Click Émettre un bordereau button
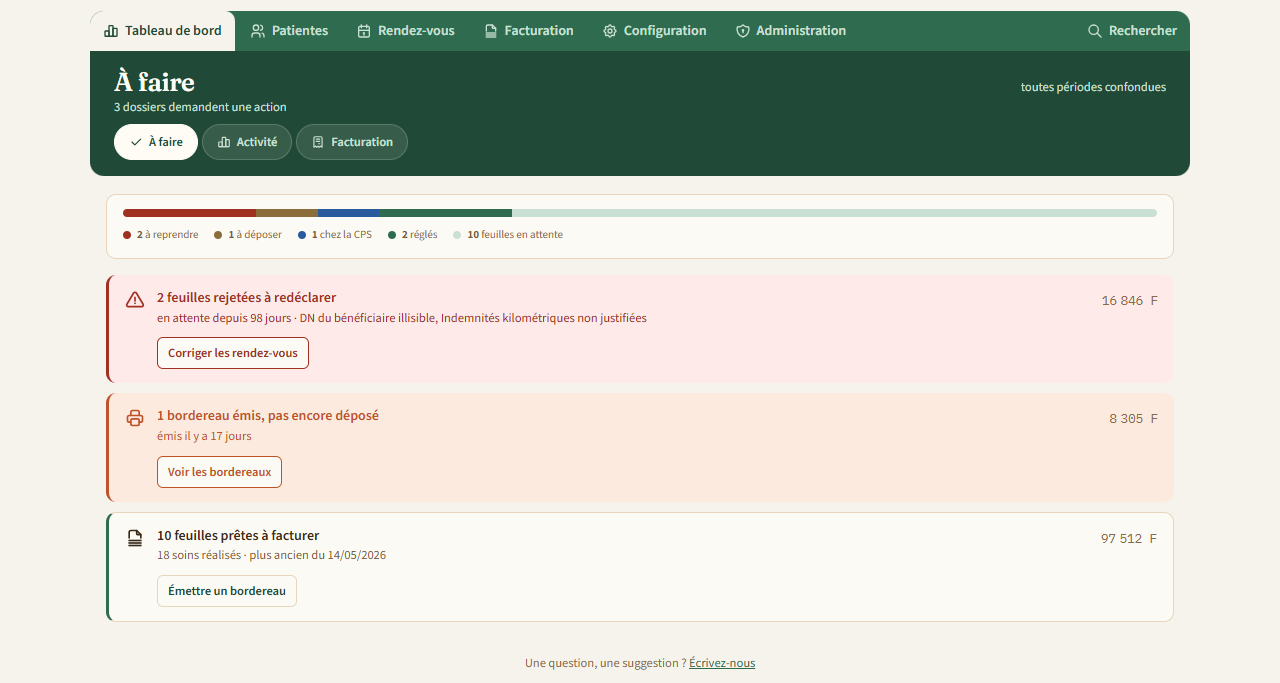 click(x=227, y=591)
